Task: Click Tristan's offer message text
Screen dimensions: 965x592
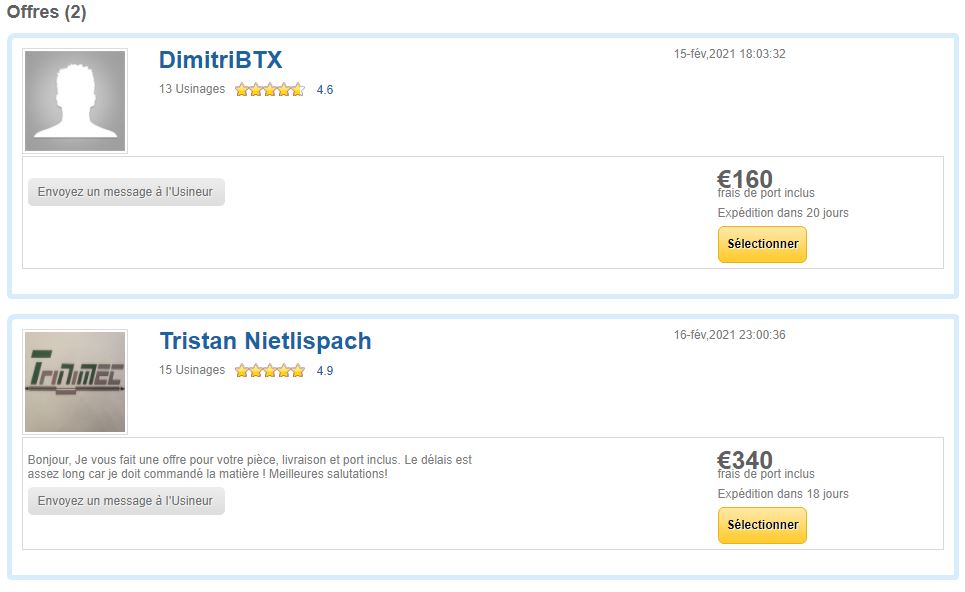Action: pos(249,467)
